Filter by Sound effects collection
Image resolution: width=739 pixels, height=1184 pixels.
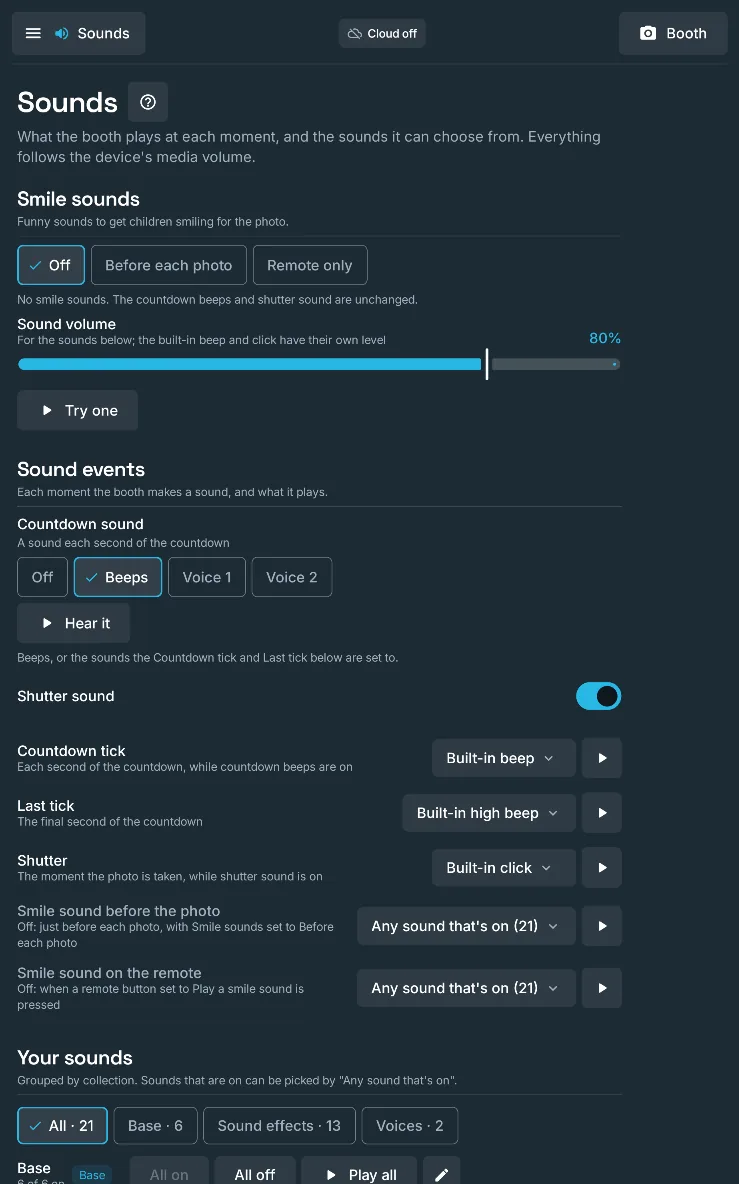(x=279, y=1126)
